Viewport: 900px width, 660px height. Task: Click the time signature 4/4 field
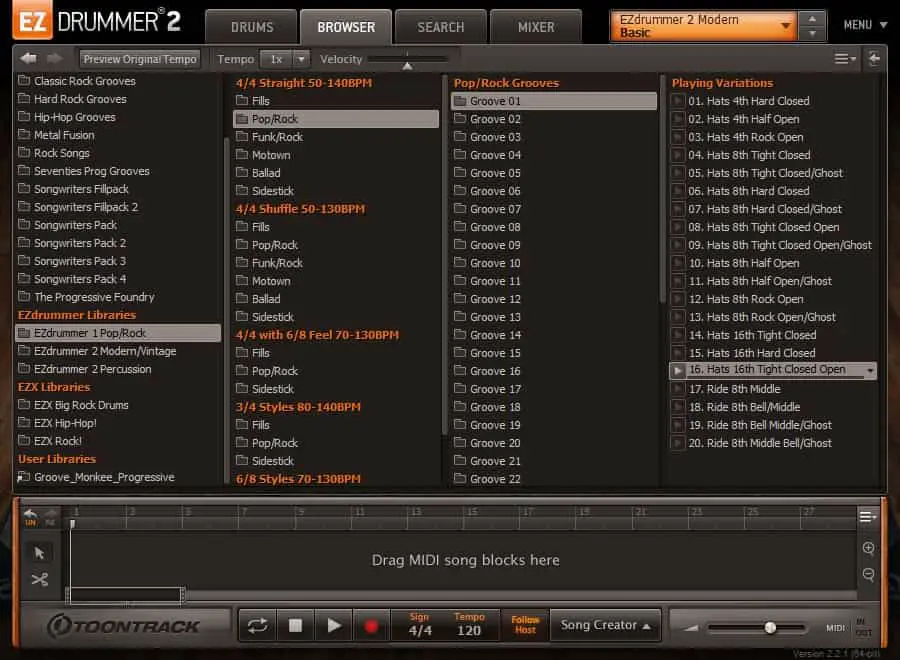[420, 630]
